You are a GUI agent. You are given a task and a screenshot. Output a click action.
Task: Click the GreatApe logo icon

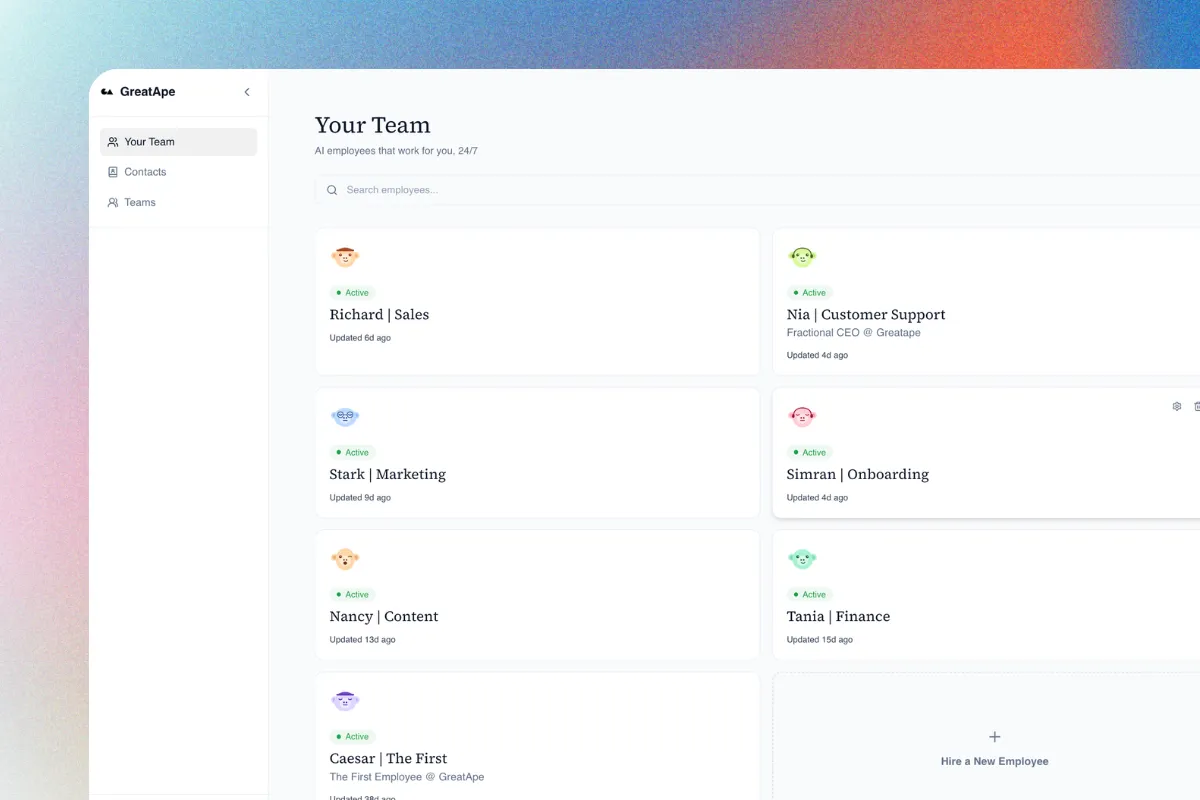109,91
